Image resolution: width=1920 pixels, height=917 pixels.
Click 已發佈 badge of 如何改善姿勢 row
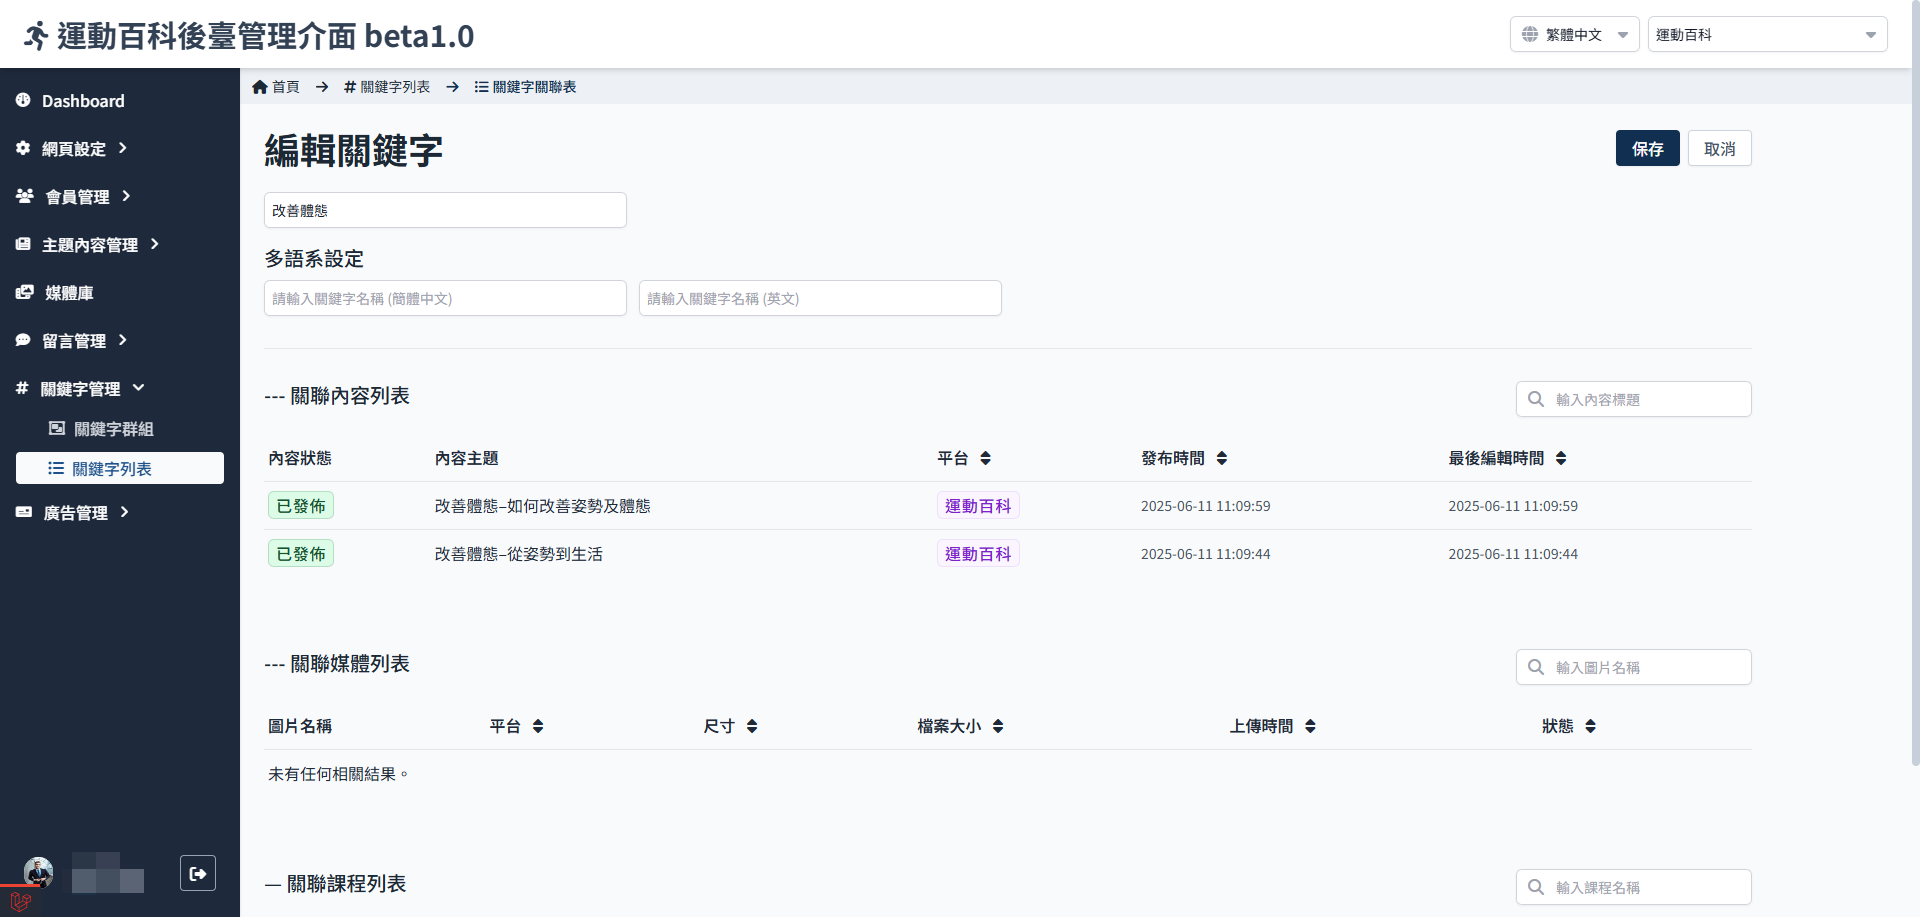[x=301, y=506]
